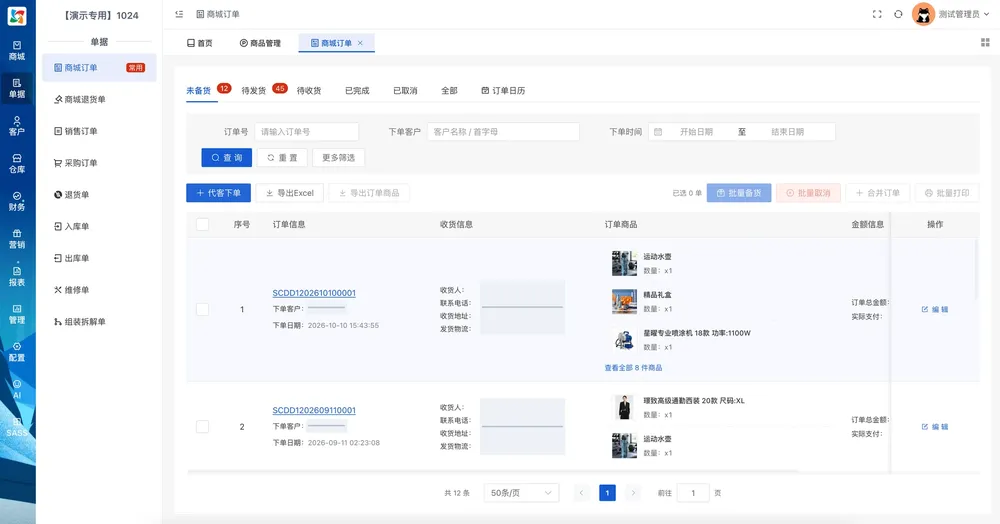Select 采购订单 in the sidebar

point(99,163)
